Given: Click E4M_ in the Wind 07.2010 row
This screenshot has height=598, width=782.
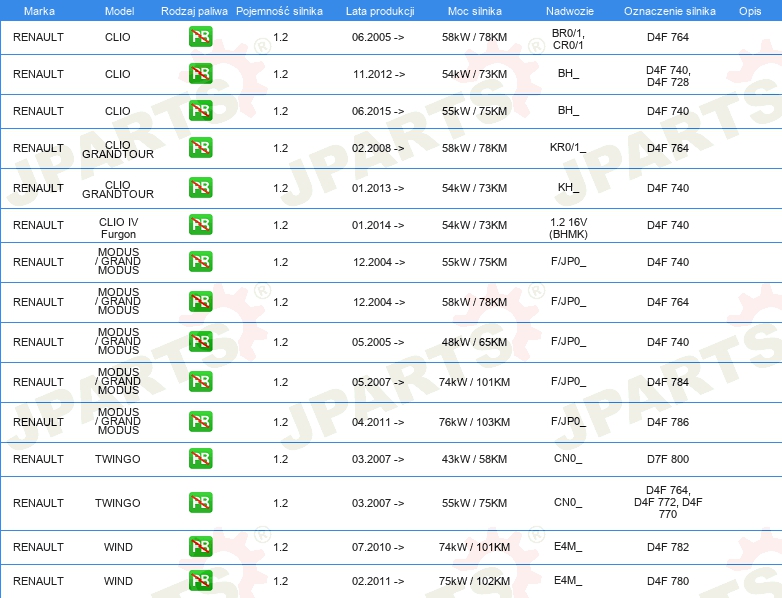Looking at the screenshot, I should point(568,546).
